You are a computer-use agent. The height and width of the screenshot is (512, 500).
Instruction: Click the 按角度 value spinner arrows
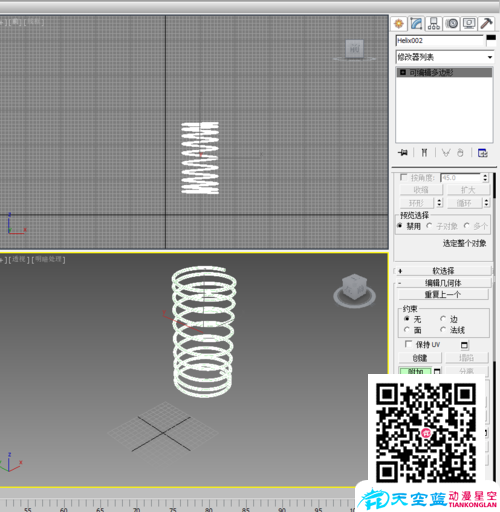pyautogui.click(x=485, y=178)
